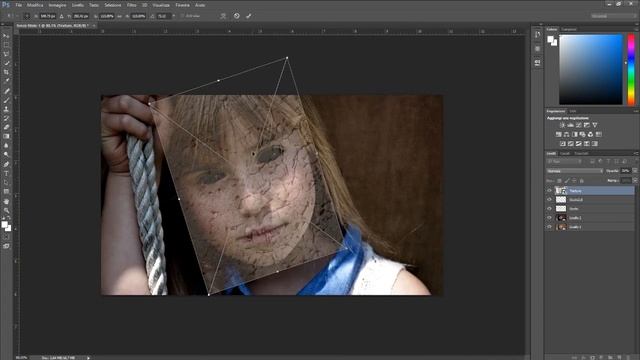Switch to the Tracciati tab
This screenshot has height=360, width=640.
tap(581, 153)
